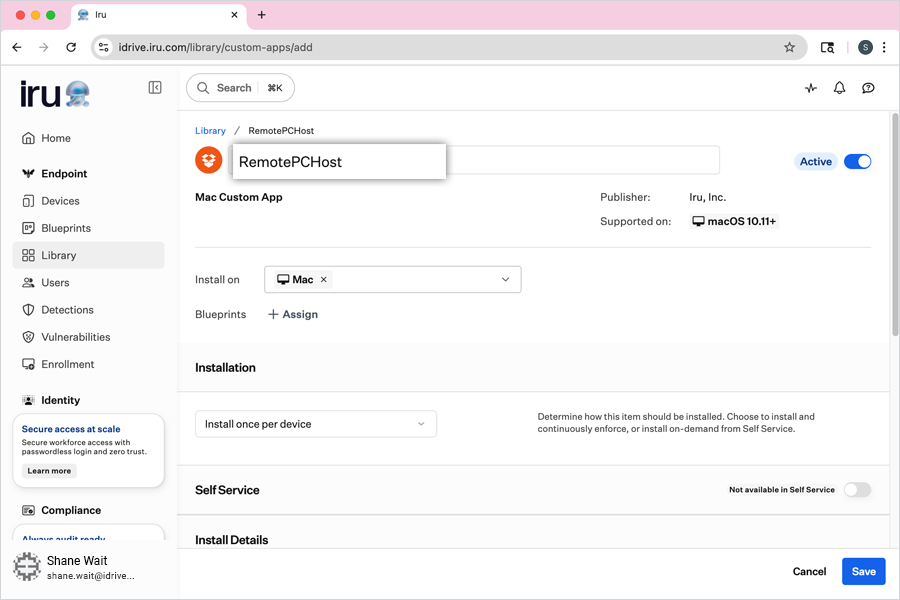Go to Devices in the sidebar
The width and height of the screenshot is (900, 600).
click(60, 201)
